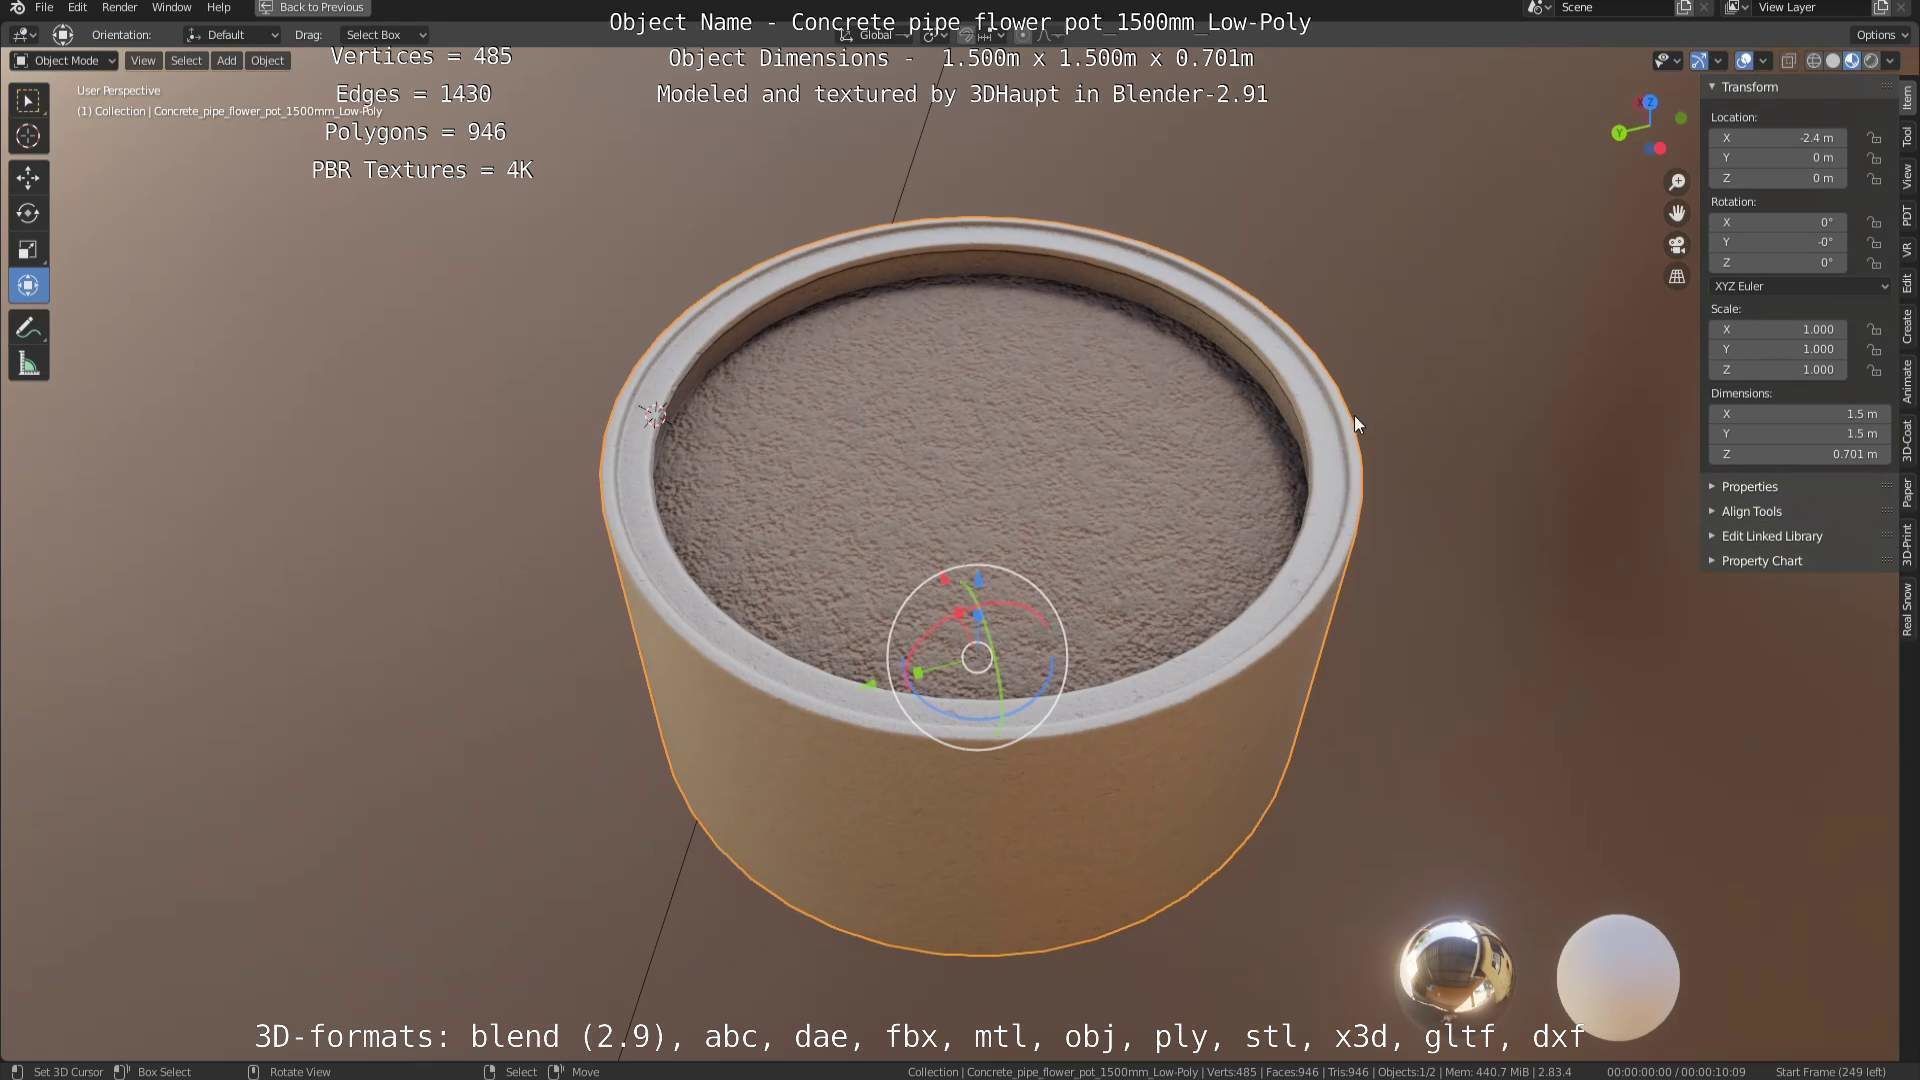Open the Help menu
Screen dimensions: 1920x1080
click(218, 7)
